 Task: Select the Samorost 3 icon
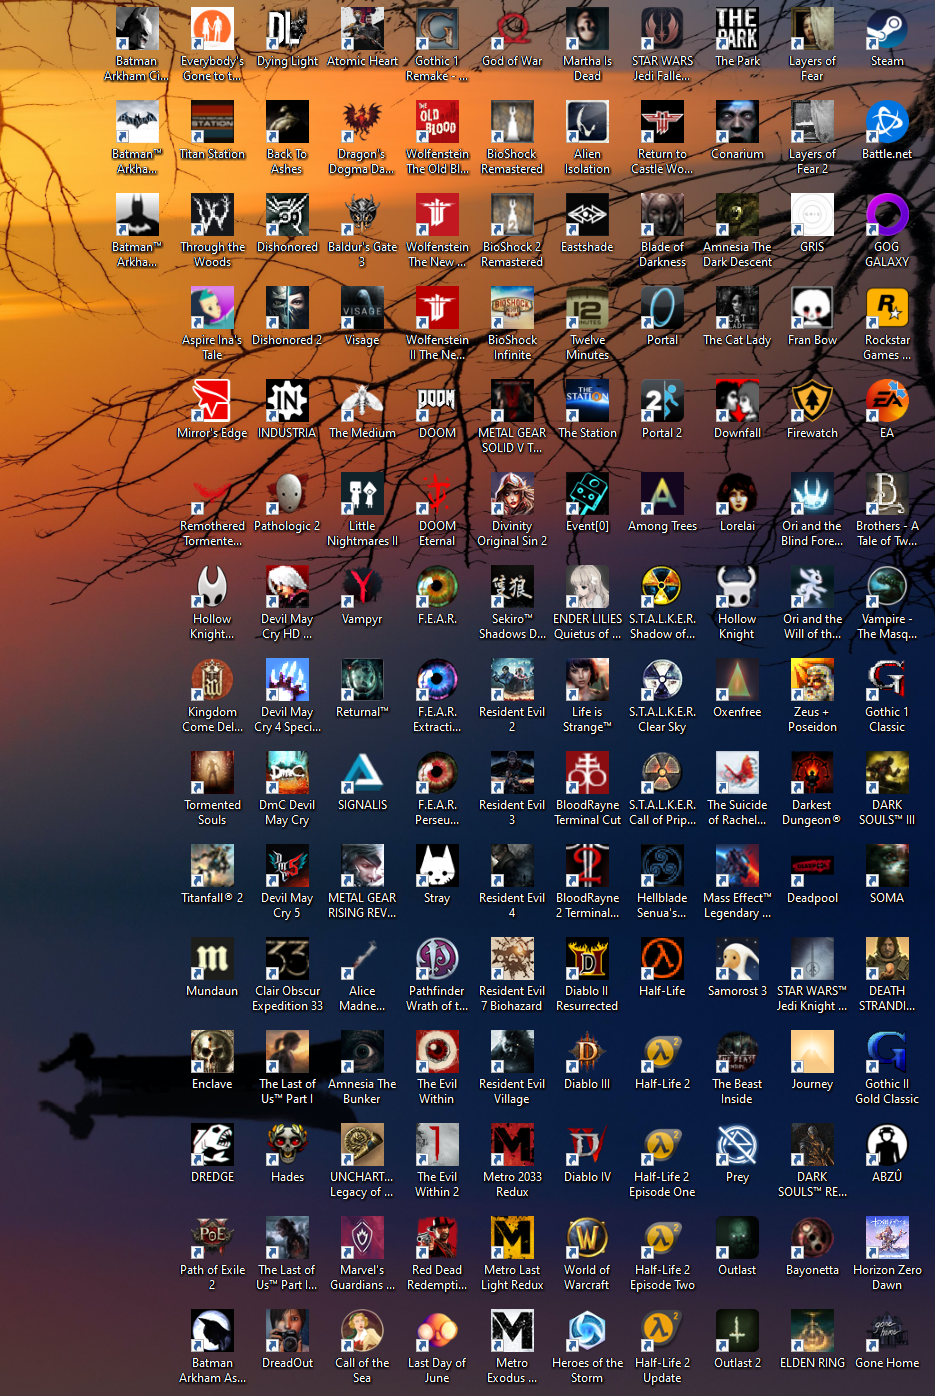tap(737, 959)
